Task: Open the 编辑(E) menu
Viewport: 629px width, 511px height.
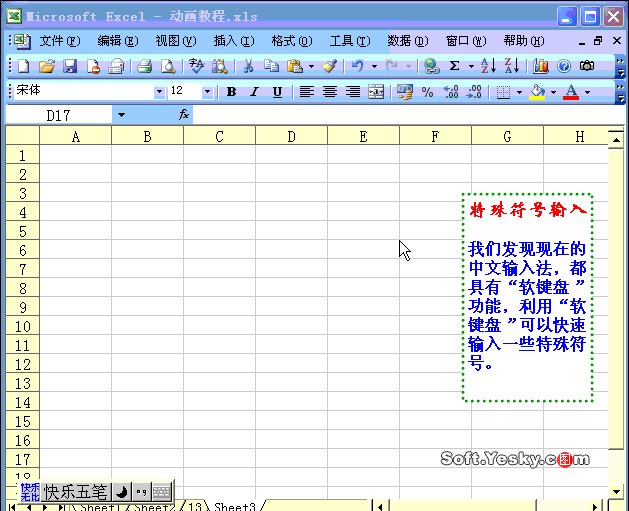Action: tap(118, 41)
